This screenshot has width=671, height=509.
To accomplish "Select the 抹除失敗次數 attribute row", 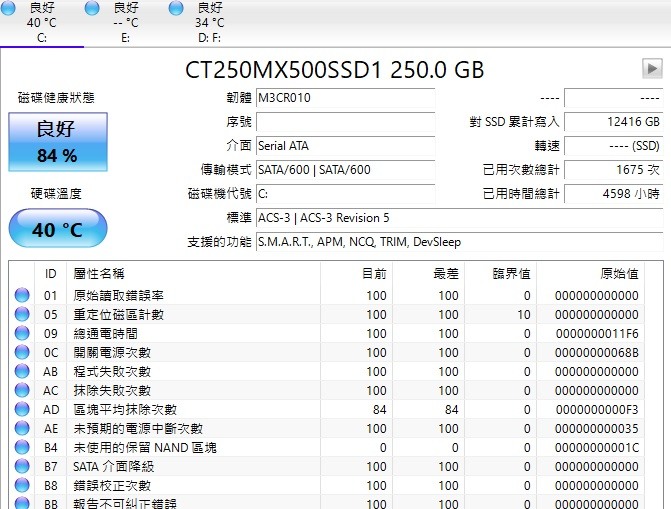I will [x=327, y=390].
